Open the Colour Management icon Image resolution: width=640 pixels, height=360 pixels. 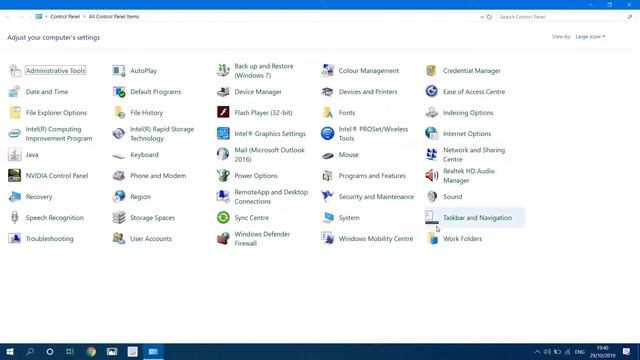tap(328, 71)
